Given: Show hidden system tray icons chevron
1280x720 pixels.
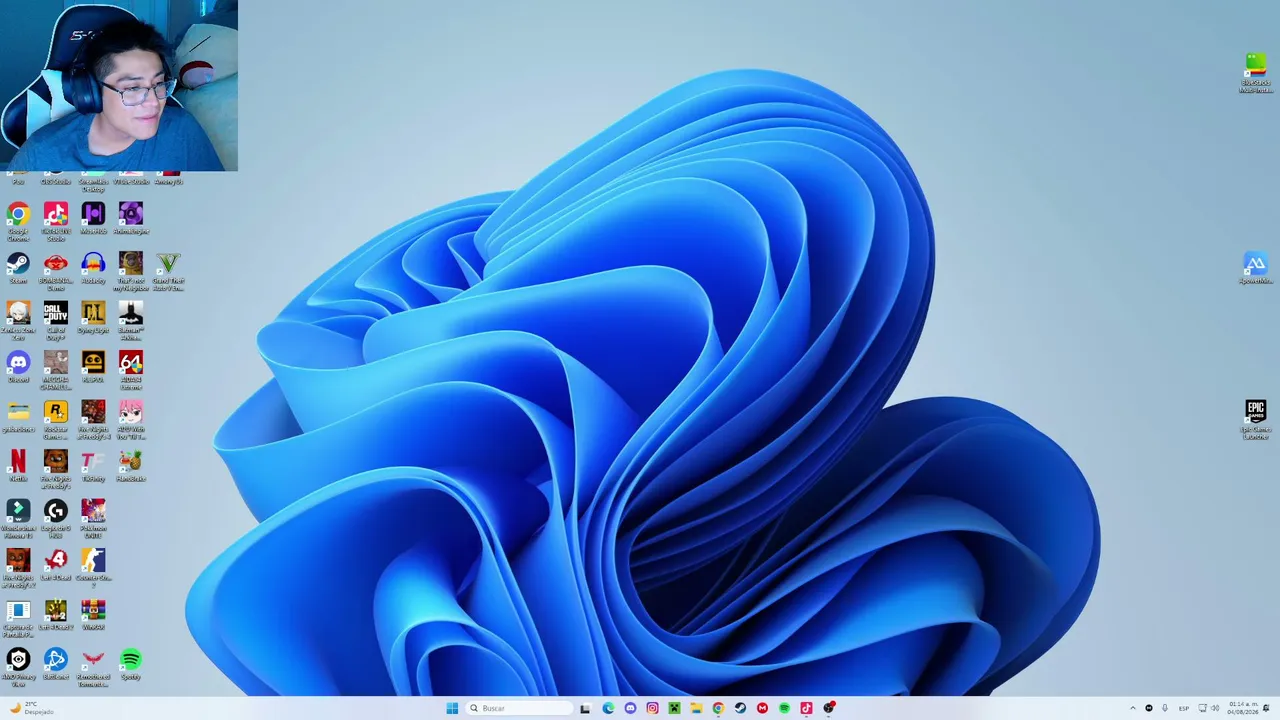Looking at the screenshot, I should (x=1133, y=708).
